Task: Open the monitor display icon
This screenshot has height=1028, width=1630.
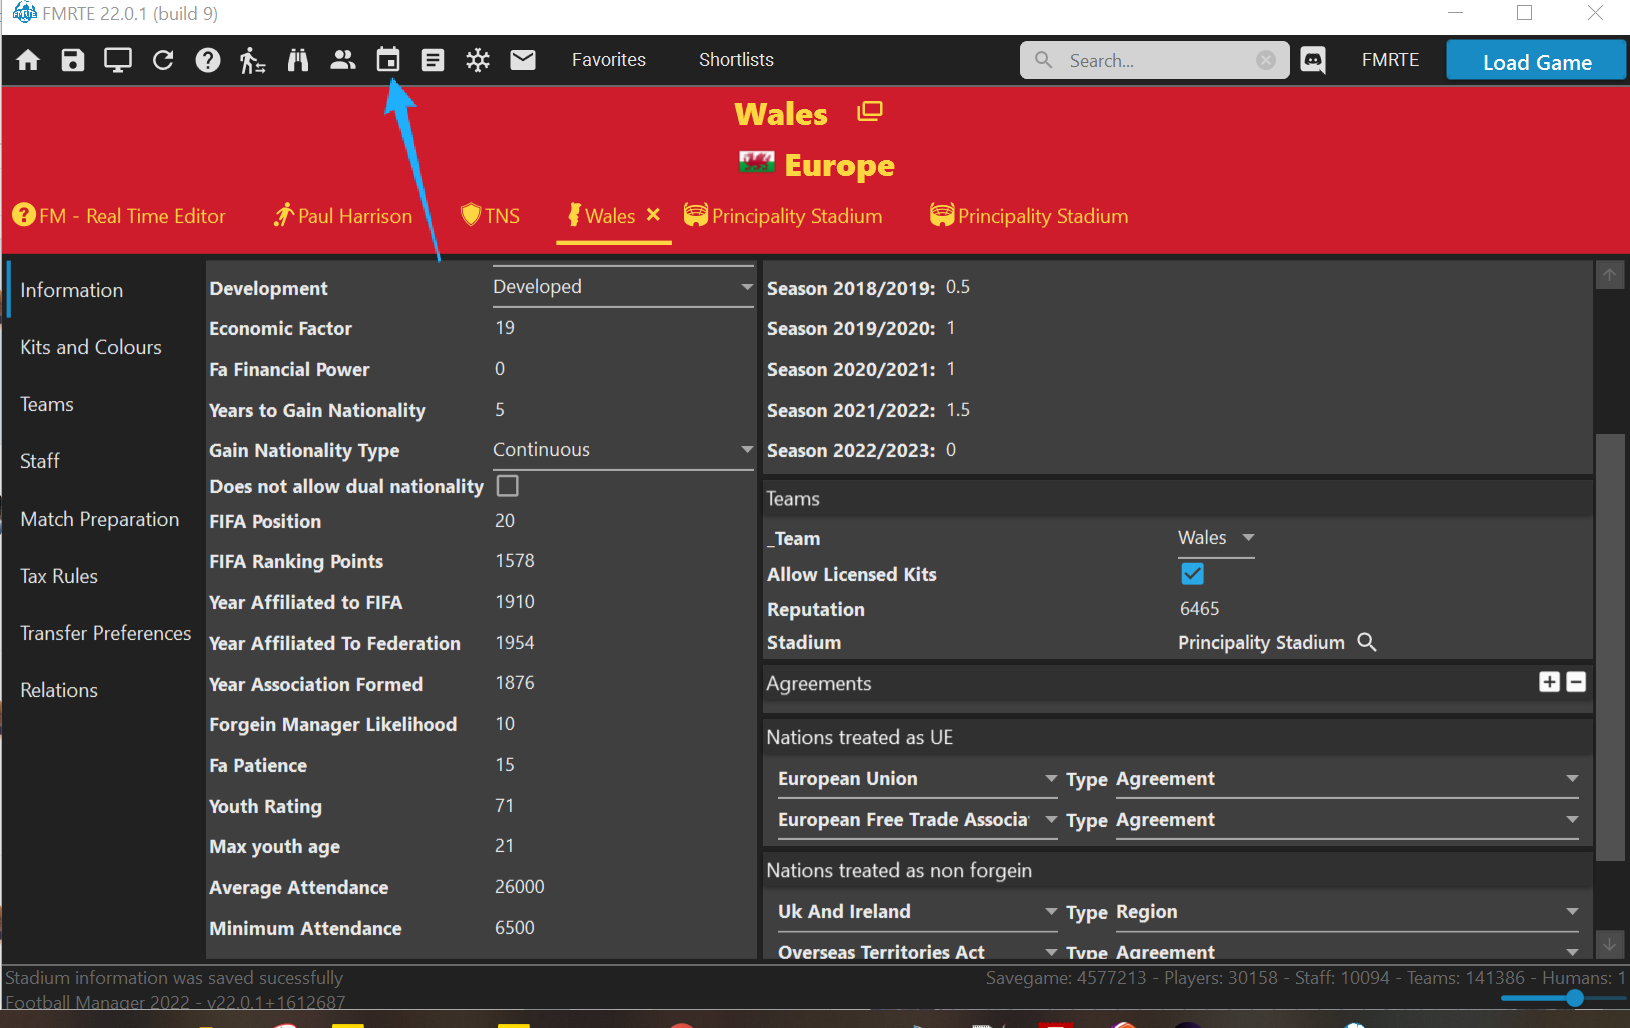Action: [x=118, y=60]
